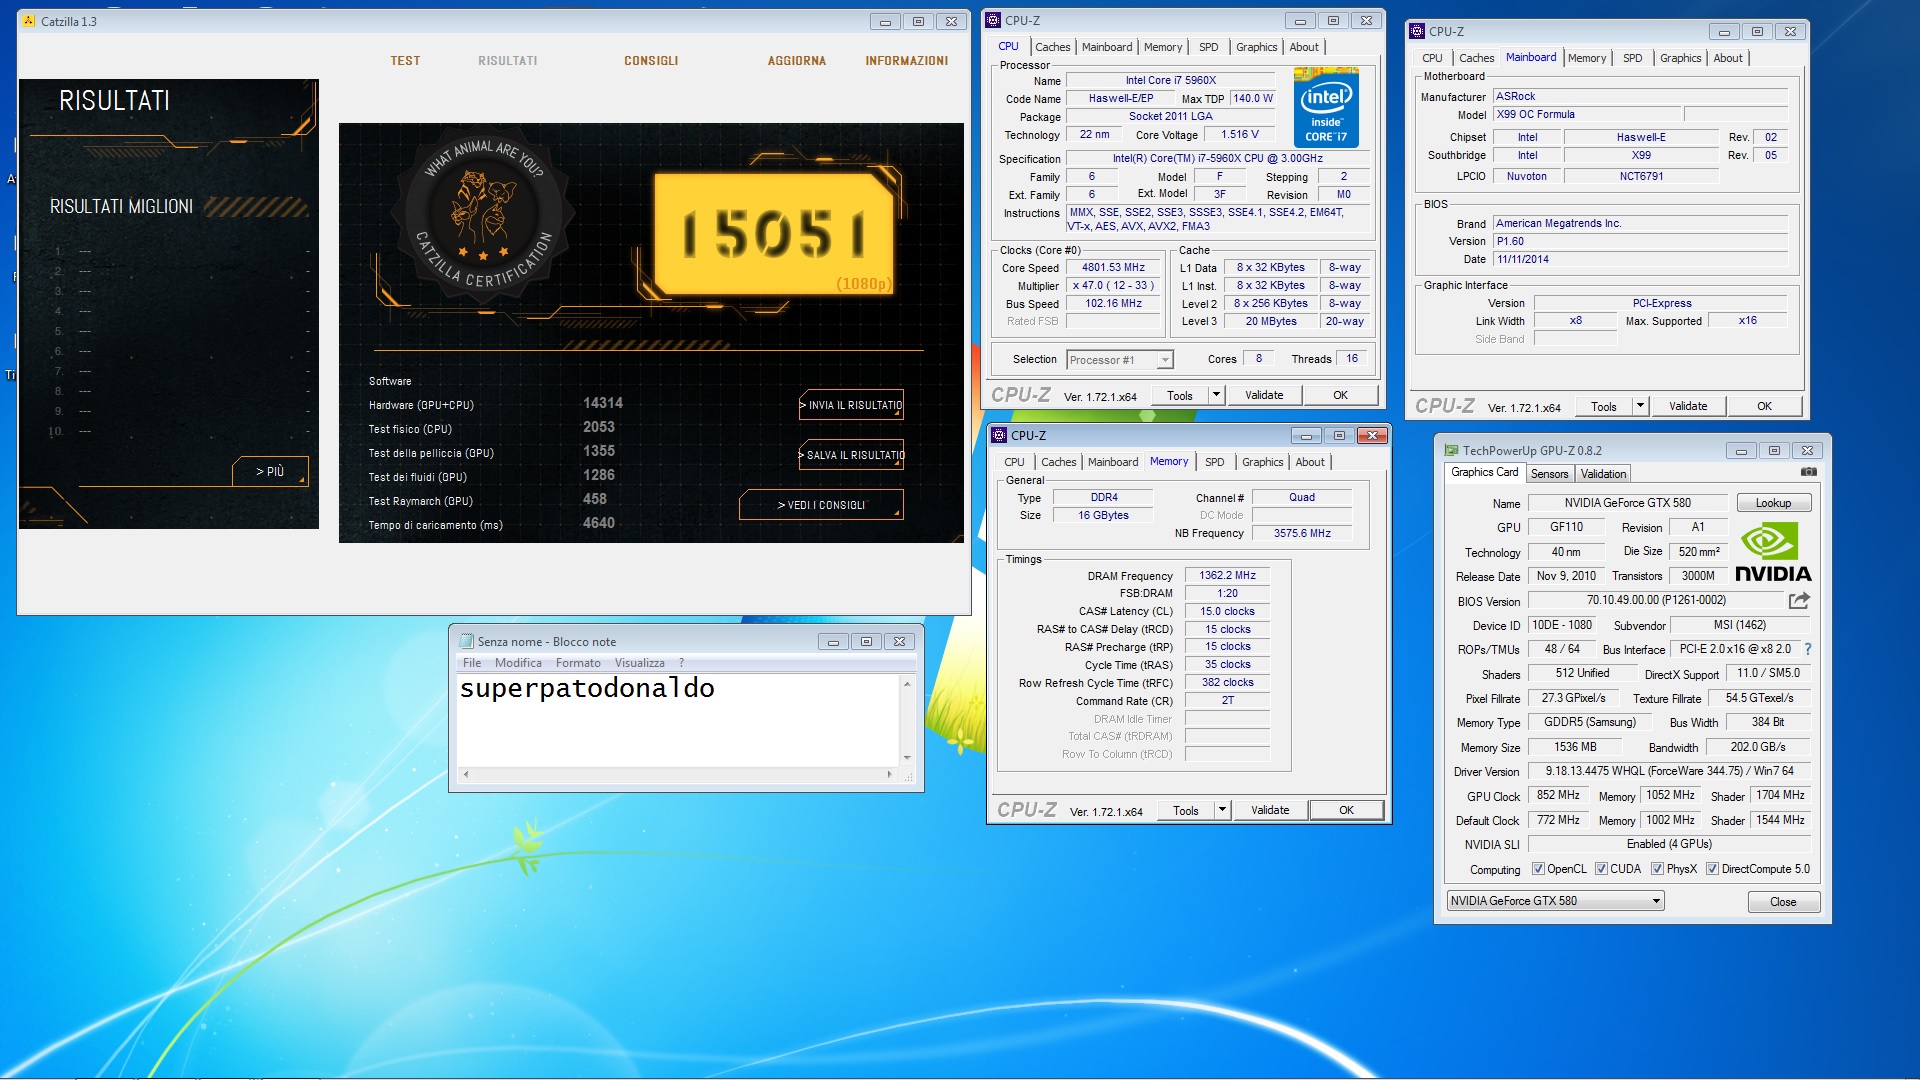1920x1080 pixels.
Task: Open the File menu in Notepad
Action: point(472,663)
